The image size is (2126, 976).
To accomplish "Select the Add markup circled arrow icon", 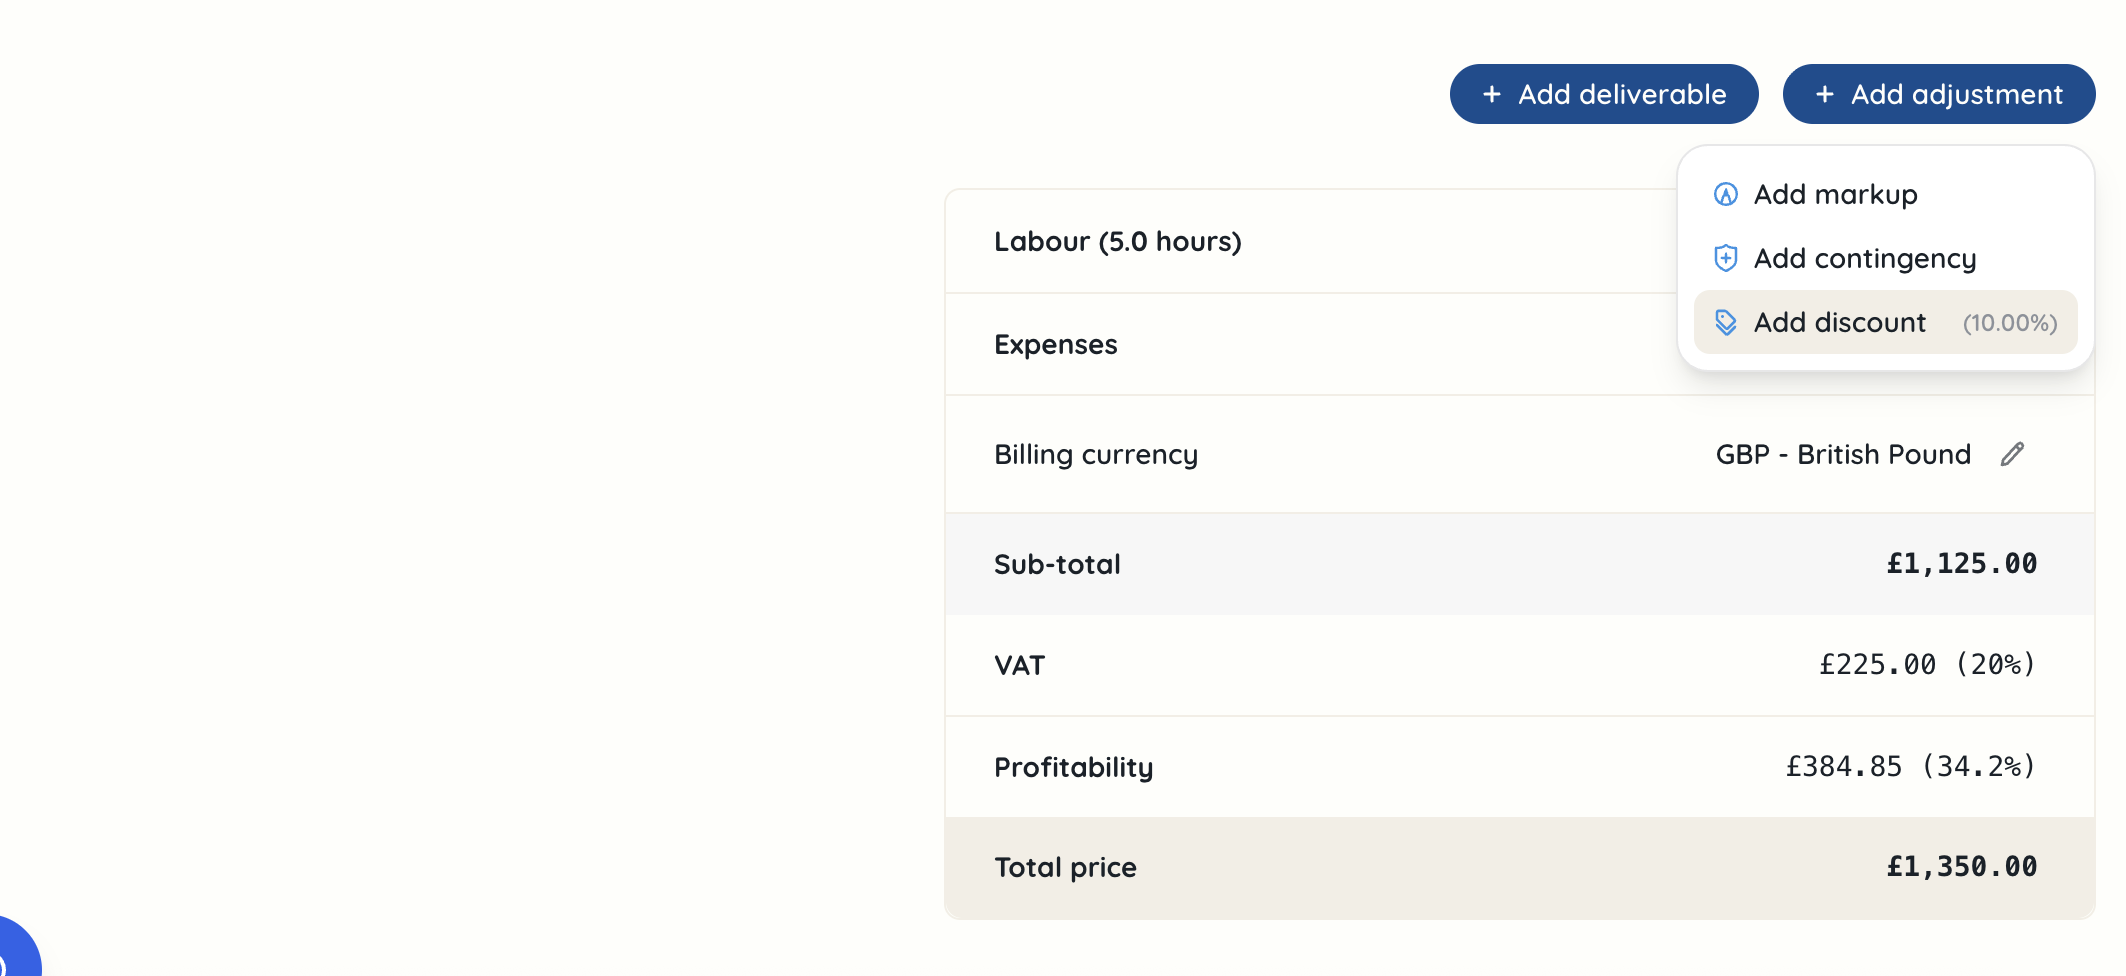I will [1723, 194].
